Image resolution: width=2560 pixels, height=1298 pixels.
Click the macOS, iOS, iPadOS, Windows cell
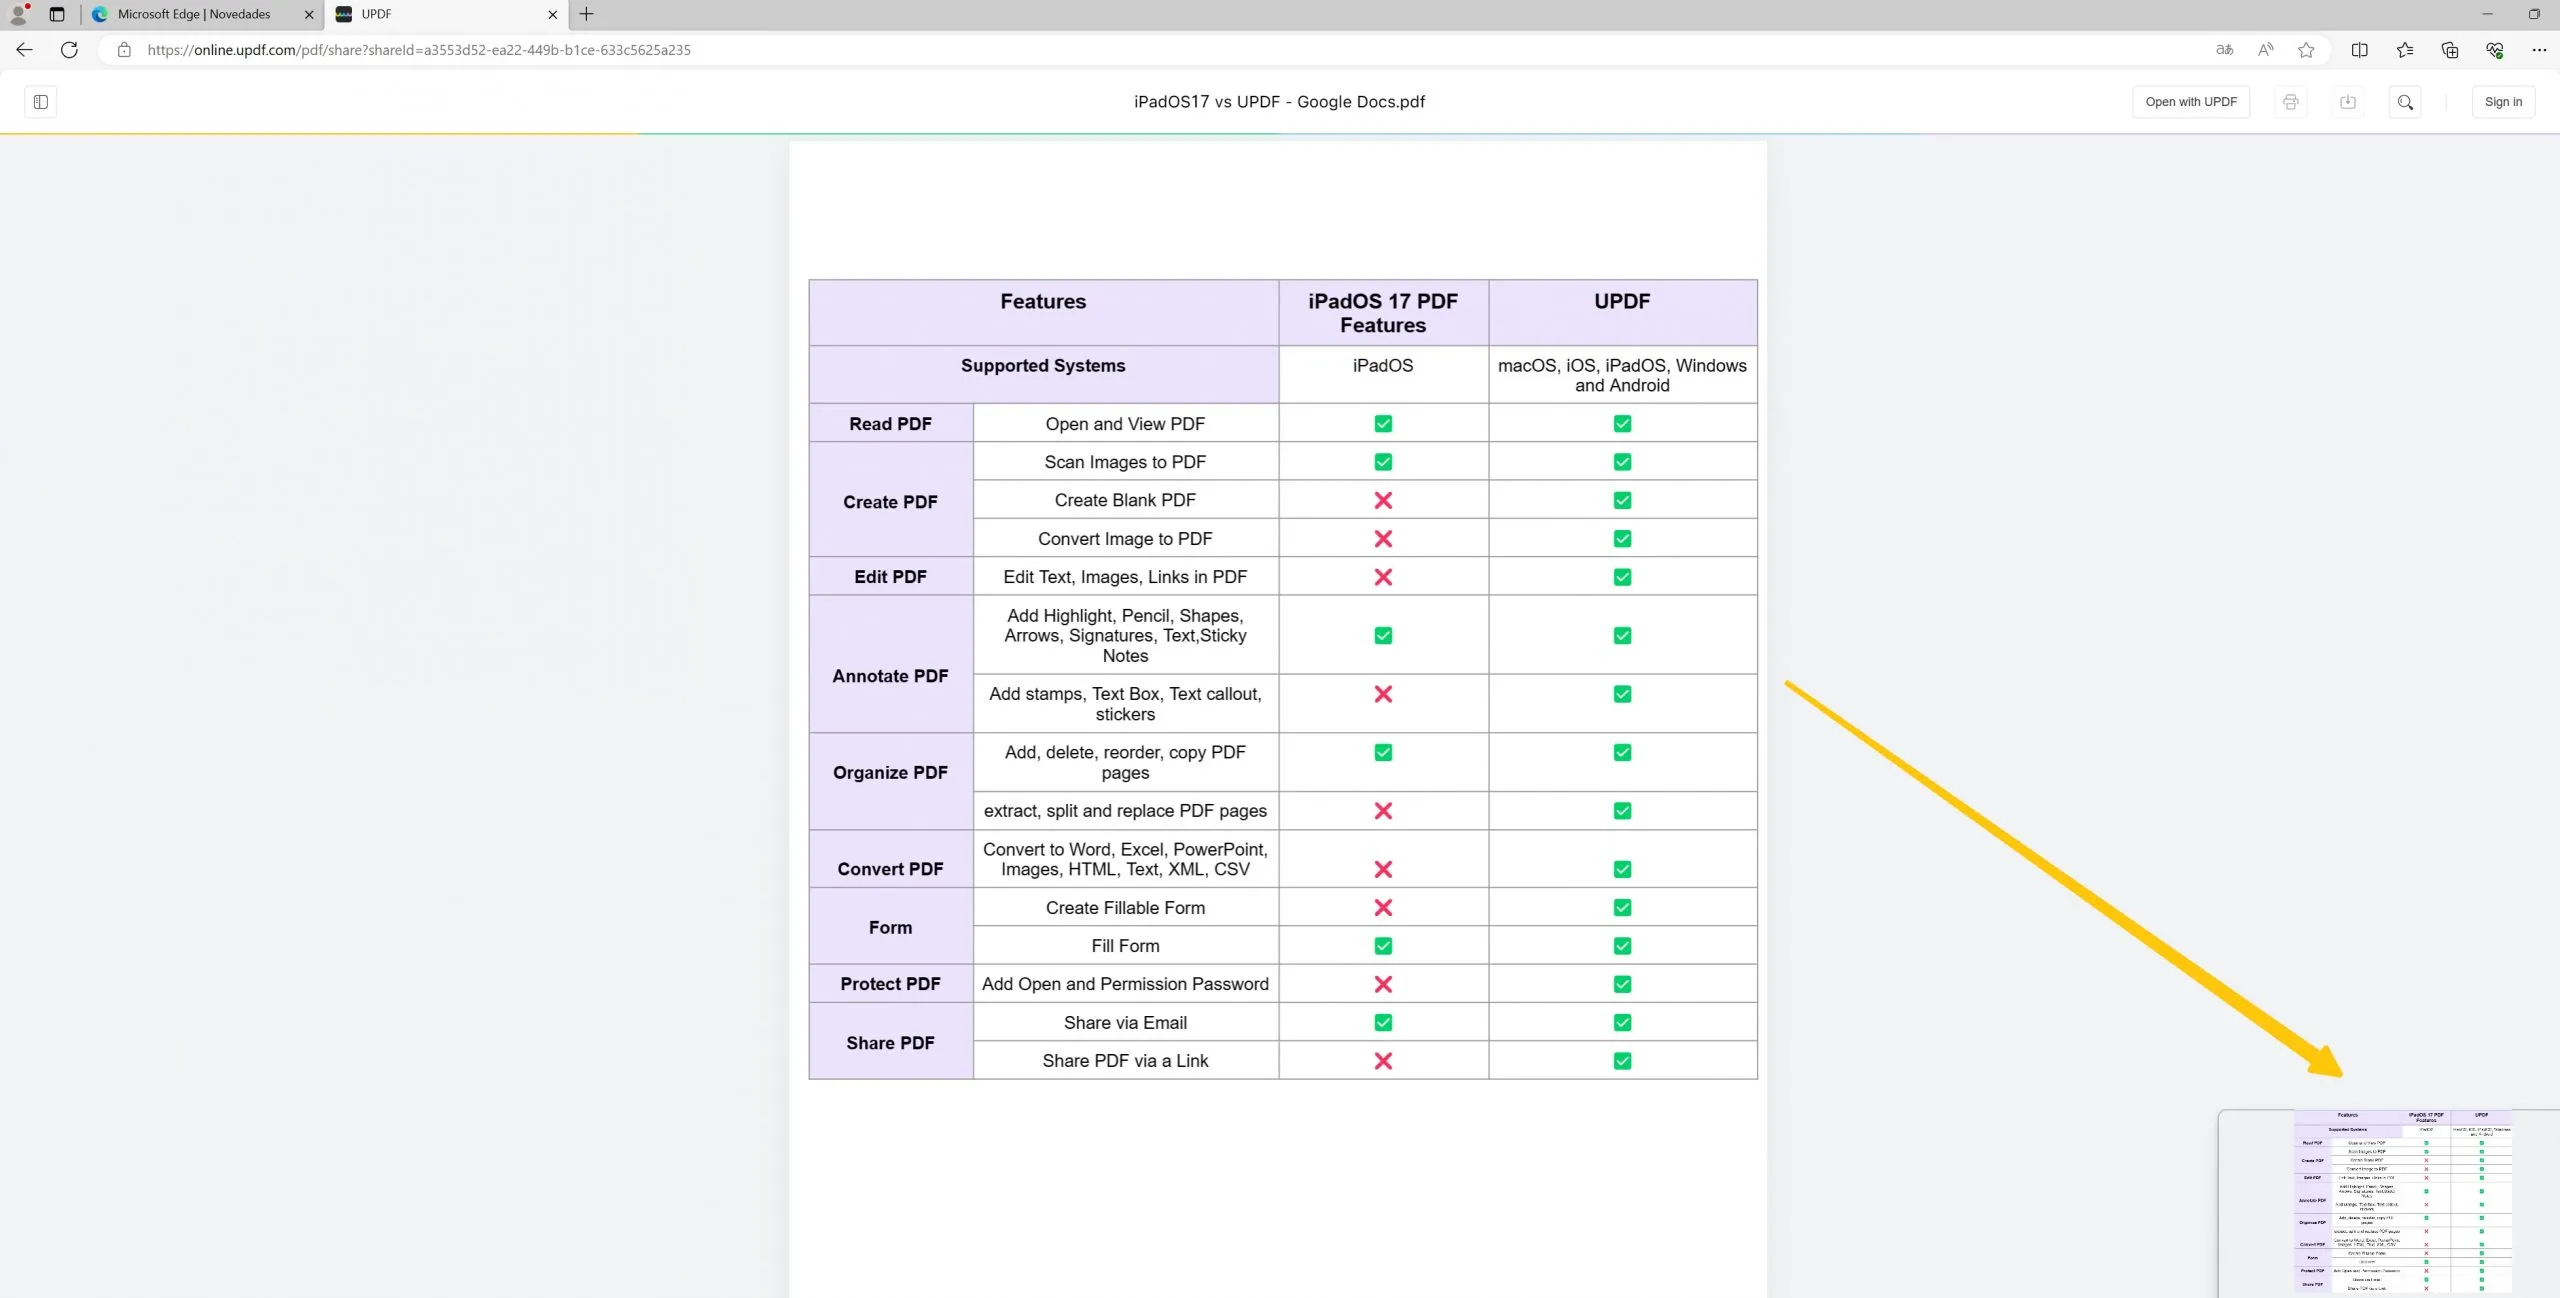(x=1622, y=375)
